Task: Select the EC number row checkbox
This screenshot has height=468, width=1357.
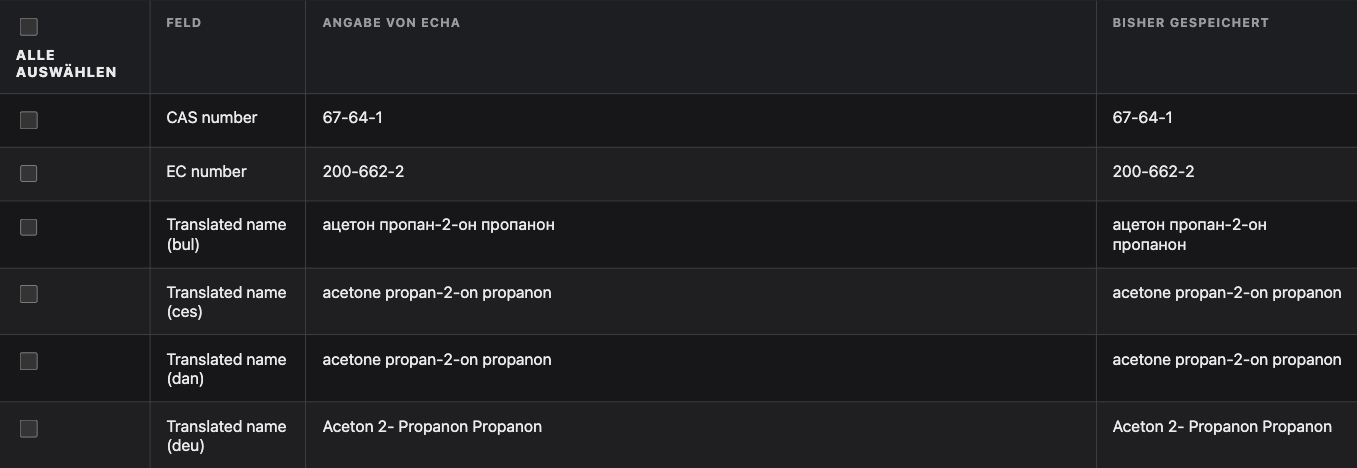Action: pyautogui.click(x=29, y=173)
